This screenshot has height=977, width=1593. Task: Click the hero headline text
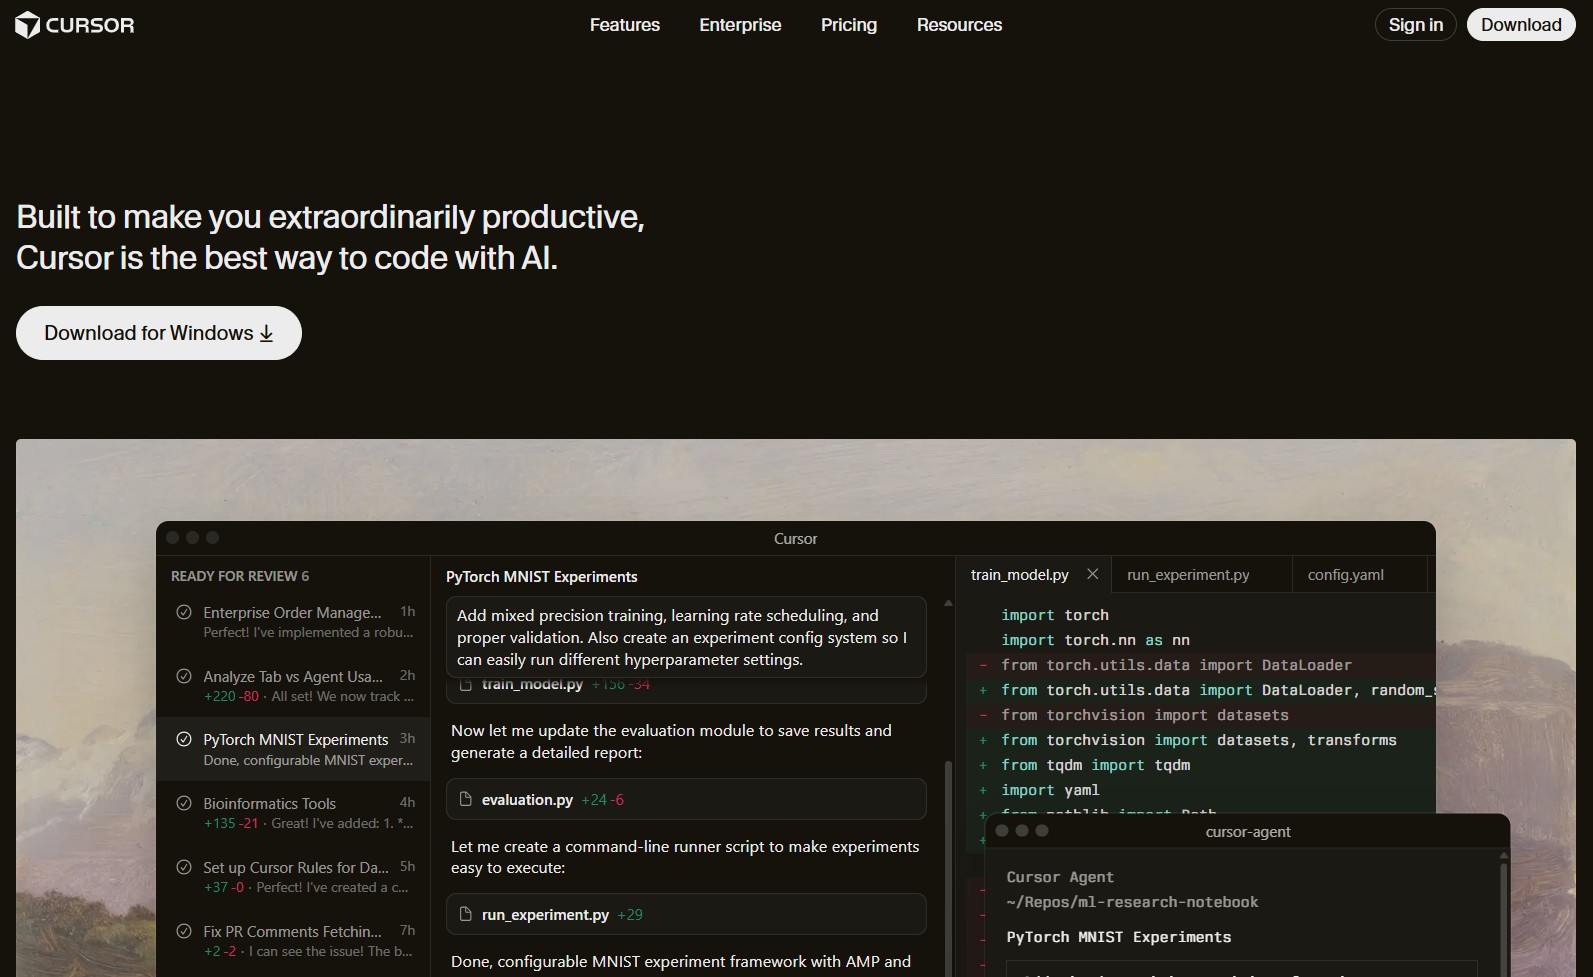(330, 237)
